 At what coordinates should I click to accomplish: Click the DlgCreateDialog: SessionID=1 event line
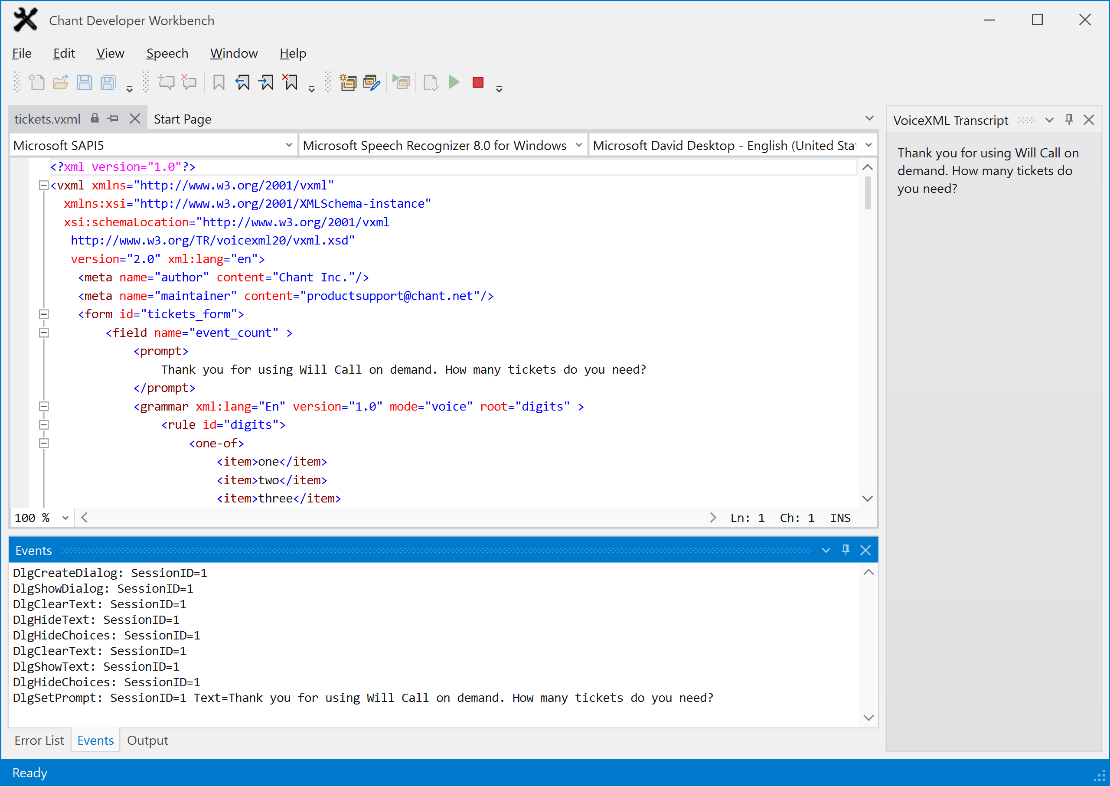pos(110,573)
